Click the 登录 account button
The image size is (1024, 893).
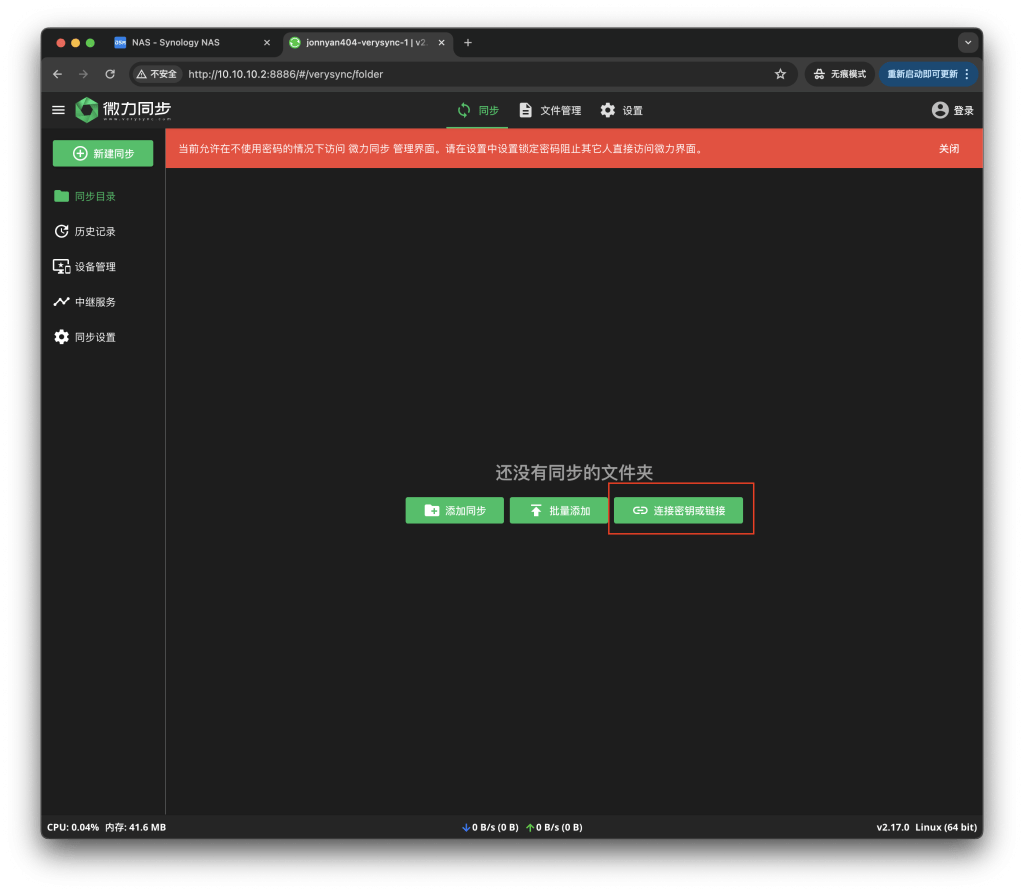point(952,110)
